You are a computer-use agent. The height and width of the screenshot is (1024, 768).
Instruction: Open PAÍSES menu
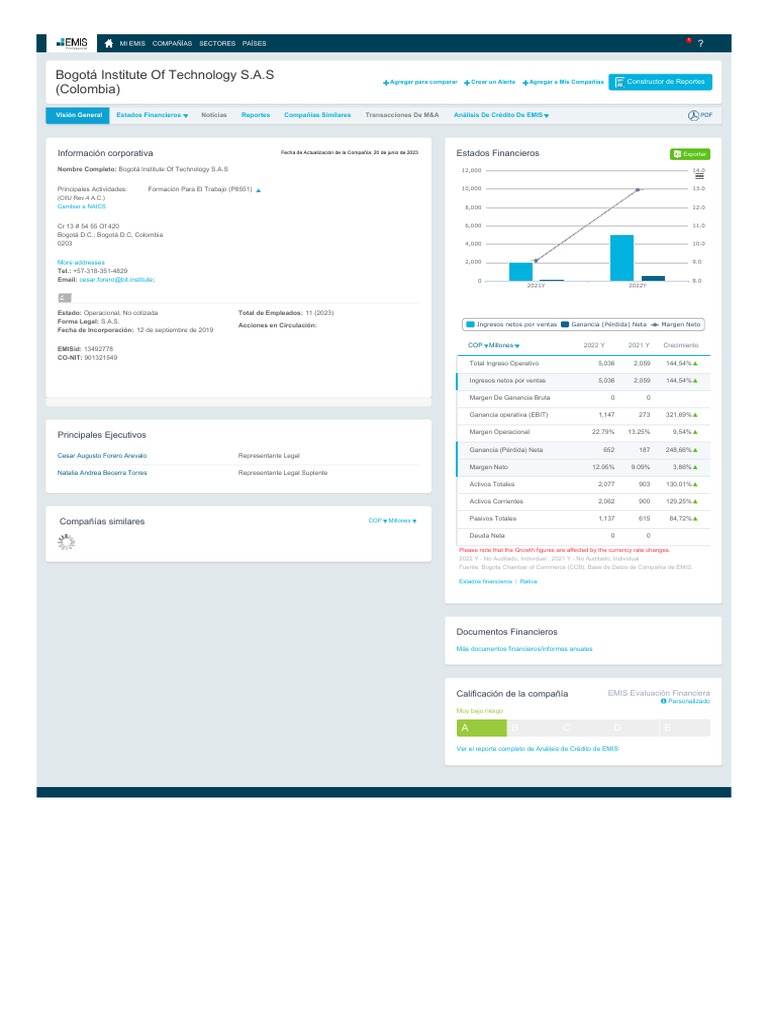click(x=254, y=44)
